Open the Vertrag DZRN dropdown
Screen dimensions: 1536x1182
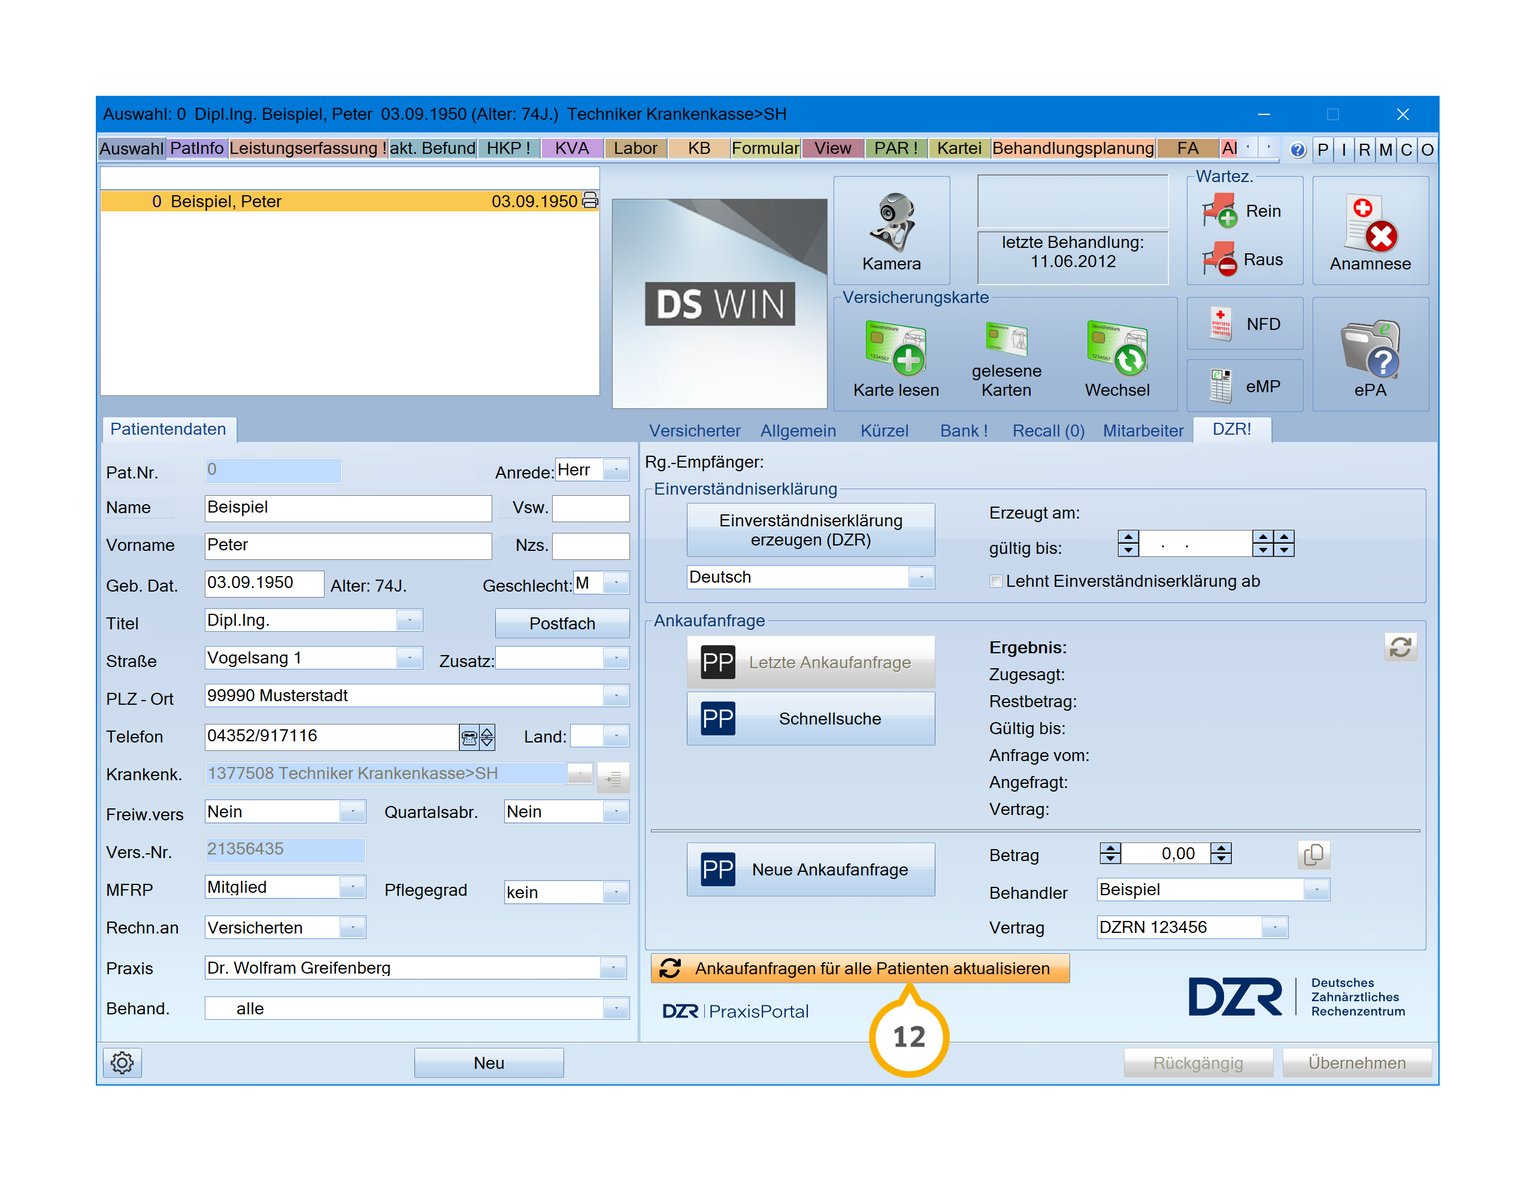[1274, 928]
